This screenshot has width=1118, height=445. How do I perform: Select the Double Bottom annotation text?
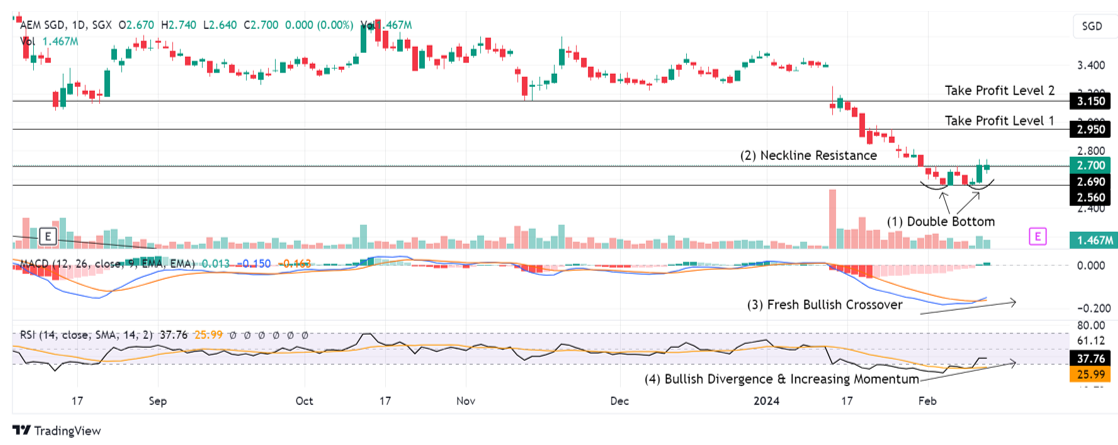(940, 221)
